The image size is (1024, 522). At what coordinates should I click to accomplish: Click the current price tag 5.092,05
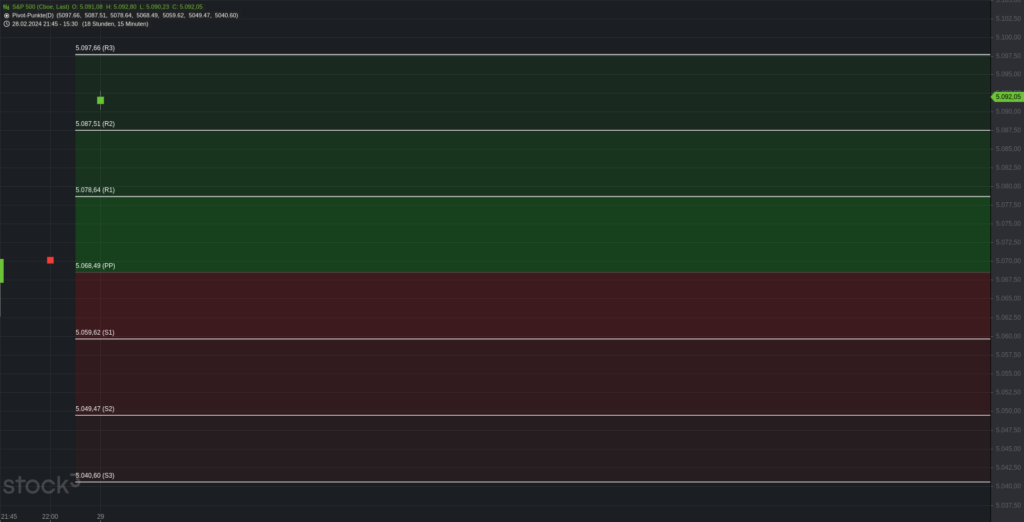click(x=1007, y=97)
